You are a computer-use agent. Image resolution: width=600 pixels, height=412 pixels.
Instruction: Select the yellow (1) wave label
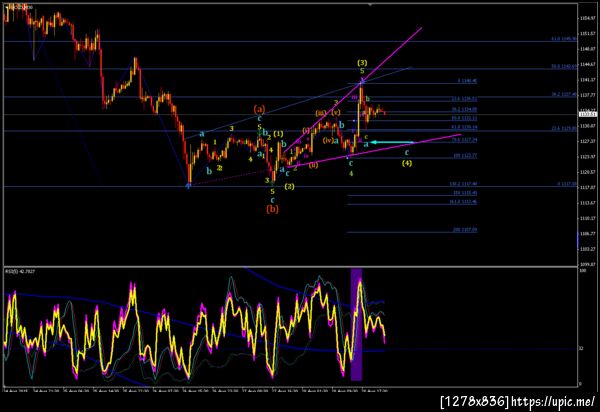278,134
